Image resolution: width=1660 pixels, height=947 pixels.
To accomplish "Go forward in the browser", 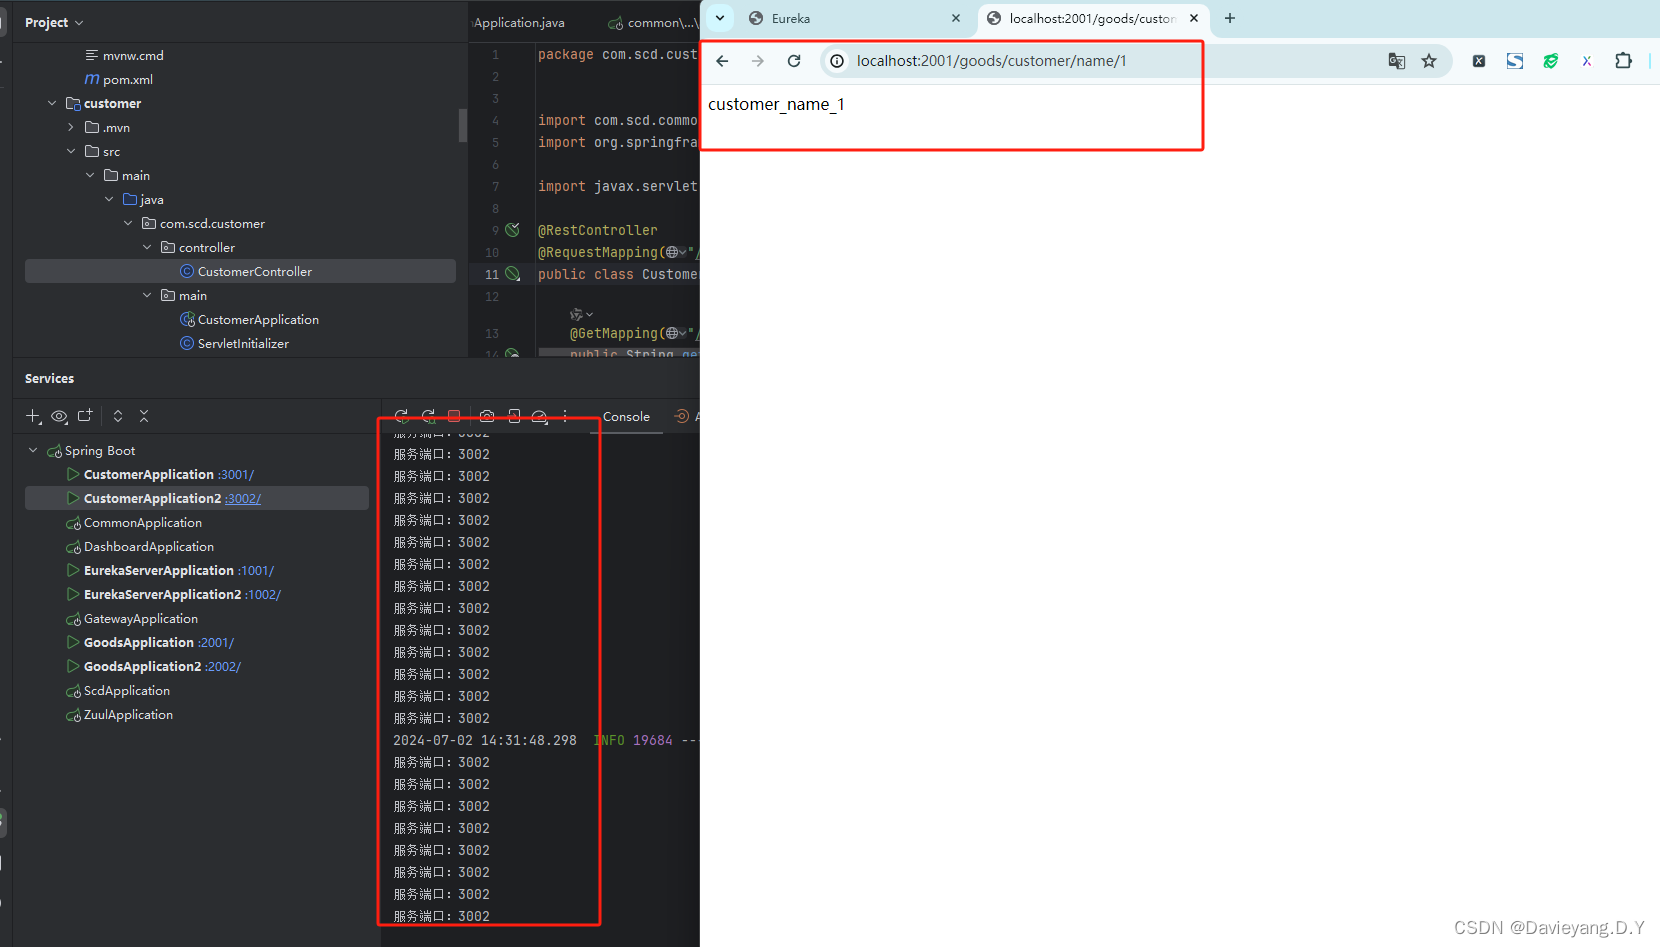I will point(758,61).
